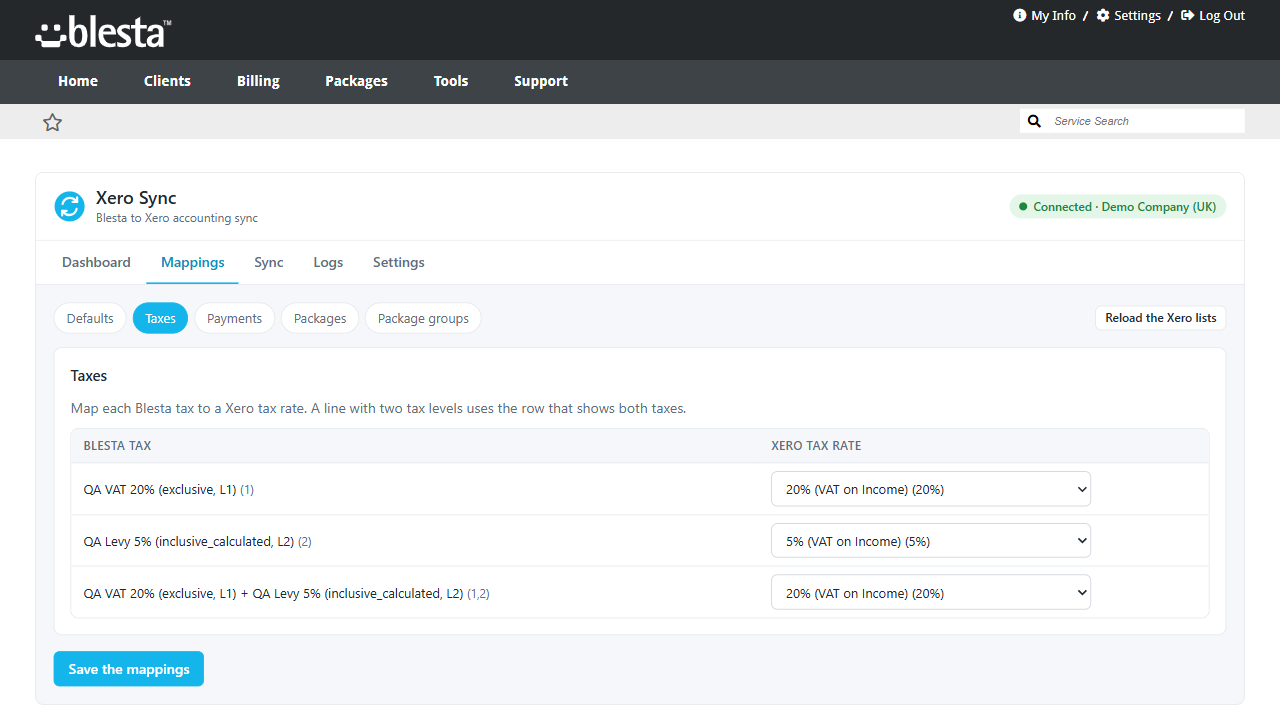Open the Home menu

click(x=78, y=81)
